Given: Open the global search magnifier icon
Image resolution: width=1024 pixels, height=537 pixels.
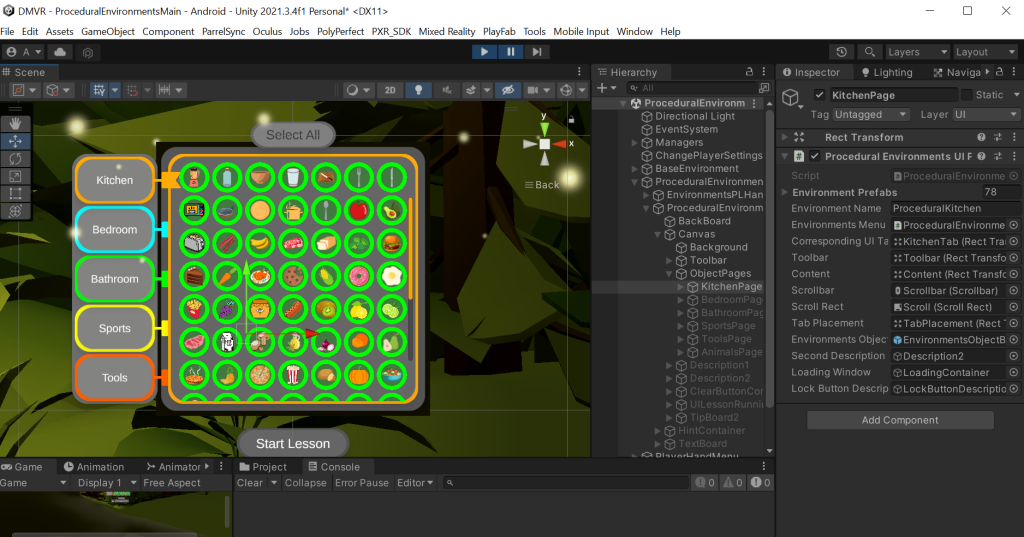Looking at the screenshot, I should tap(869, 52).
